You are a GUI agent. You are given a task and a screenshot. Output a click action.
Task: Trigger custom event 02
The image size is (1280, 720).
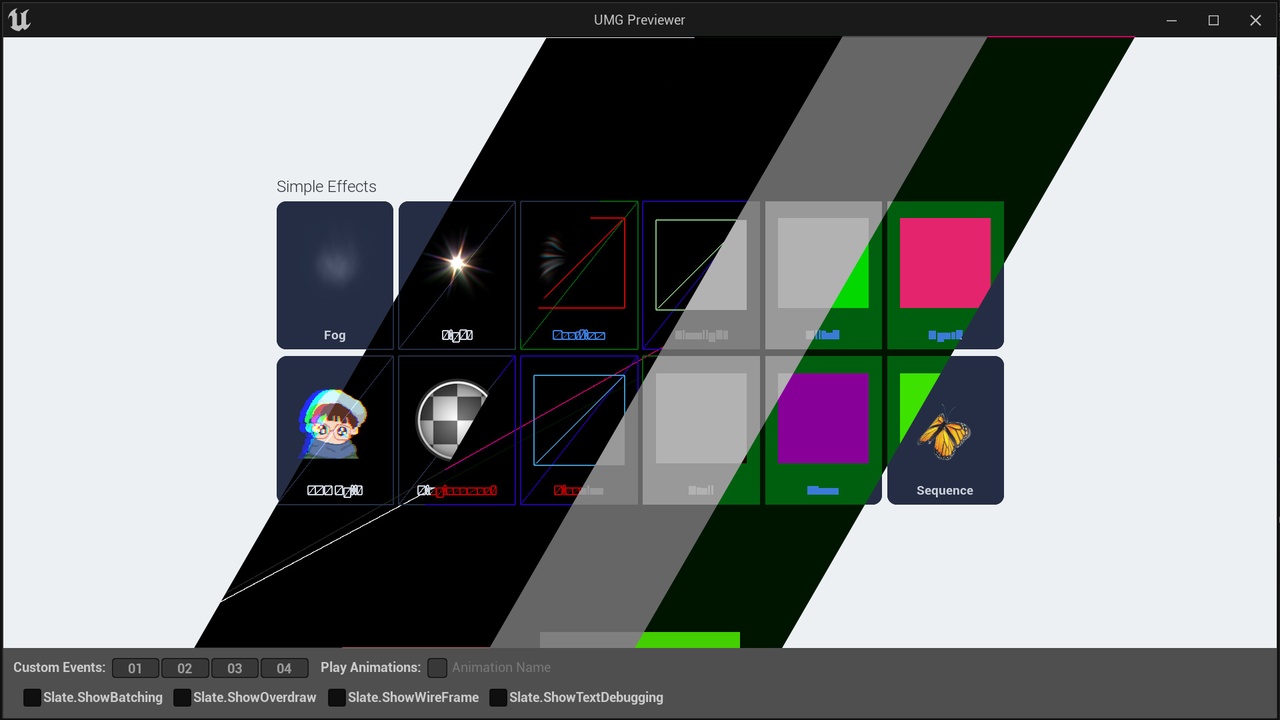click(185, 668)
